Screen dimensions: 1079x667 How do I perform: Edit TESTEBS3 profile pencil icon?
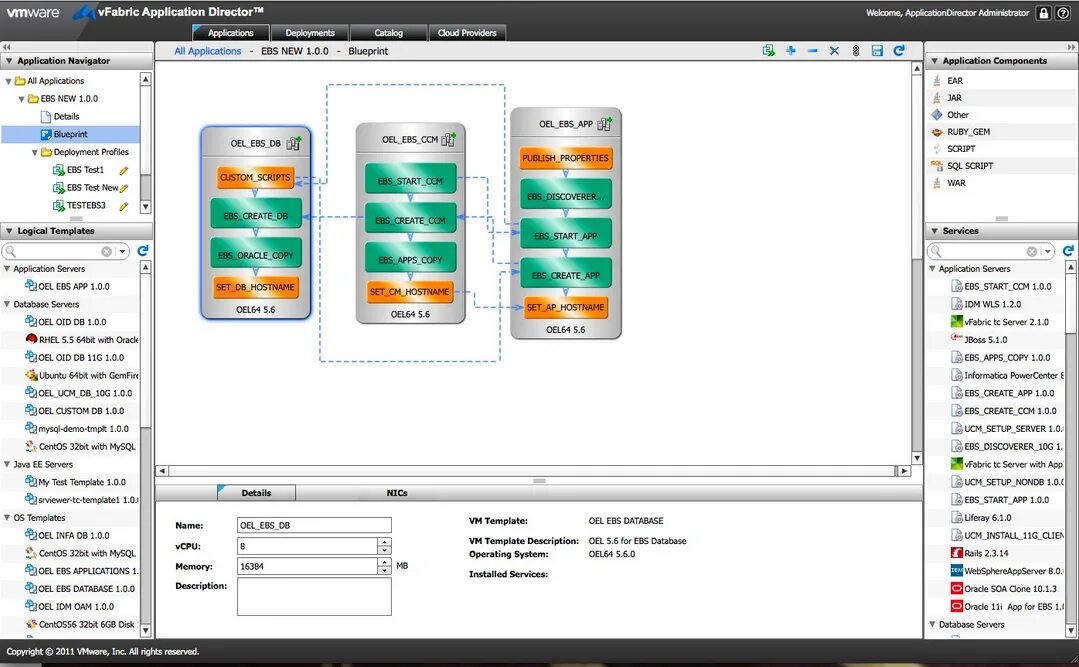point(124,206)
